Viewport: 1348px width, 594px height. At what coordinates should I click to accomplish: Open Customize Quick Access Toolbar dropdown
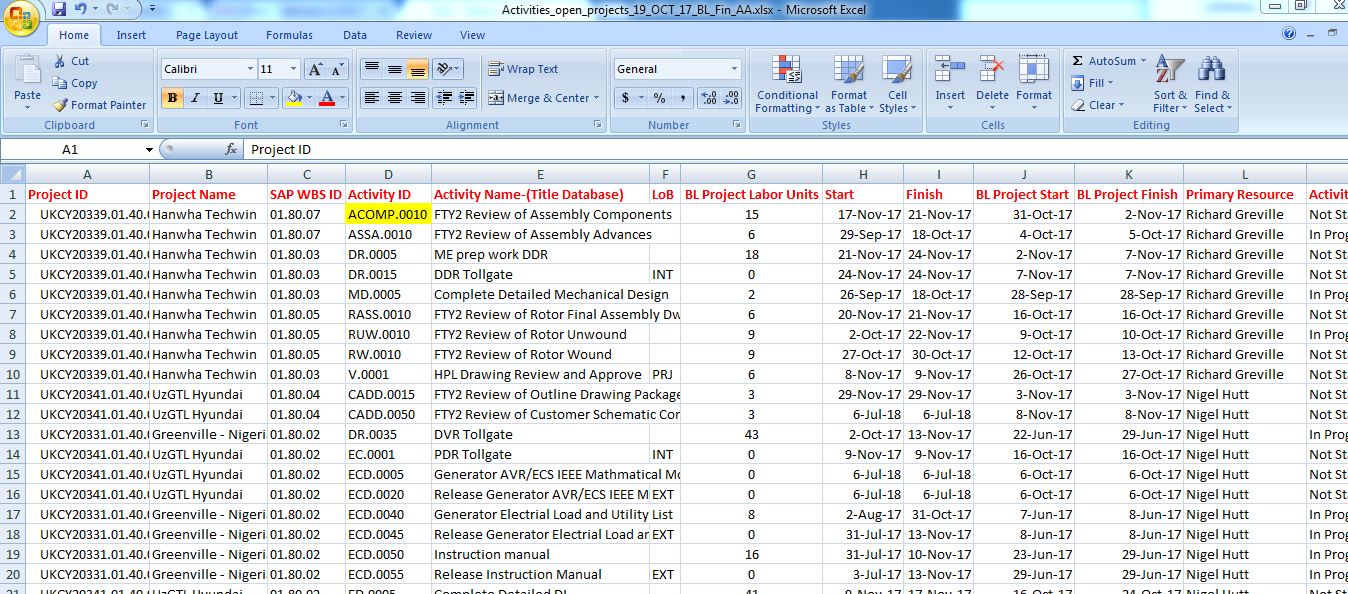coord(152,9)
